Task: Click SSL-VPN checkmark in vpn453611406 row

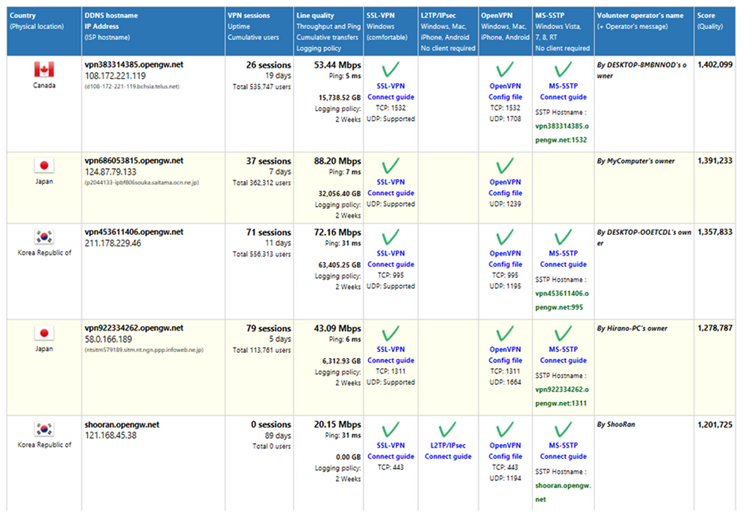Action: click(x=390, y=237)
